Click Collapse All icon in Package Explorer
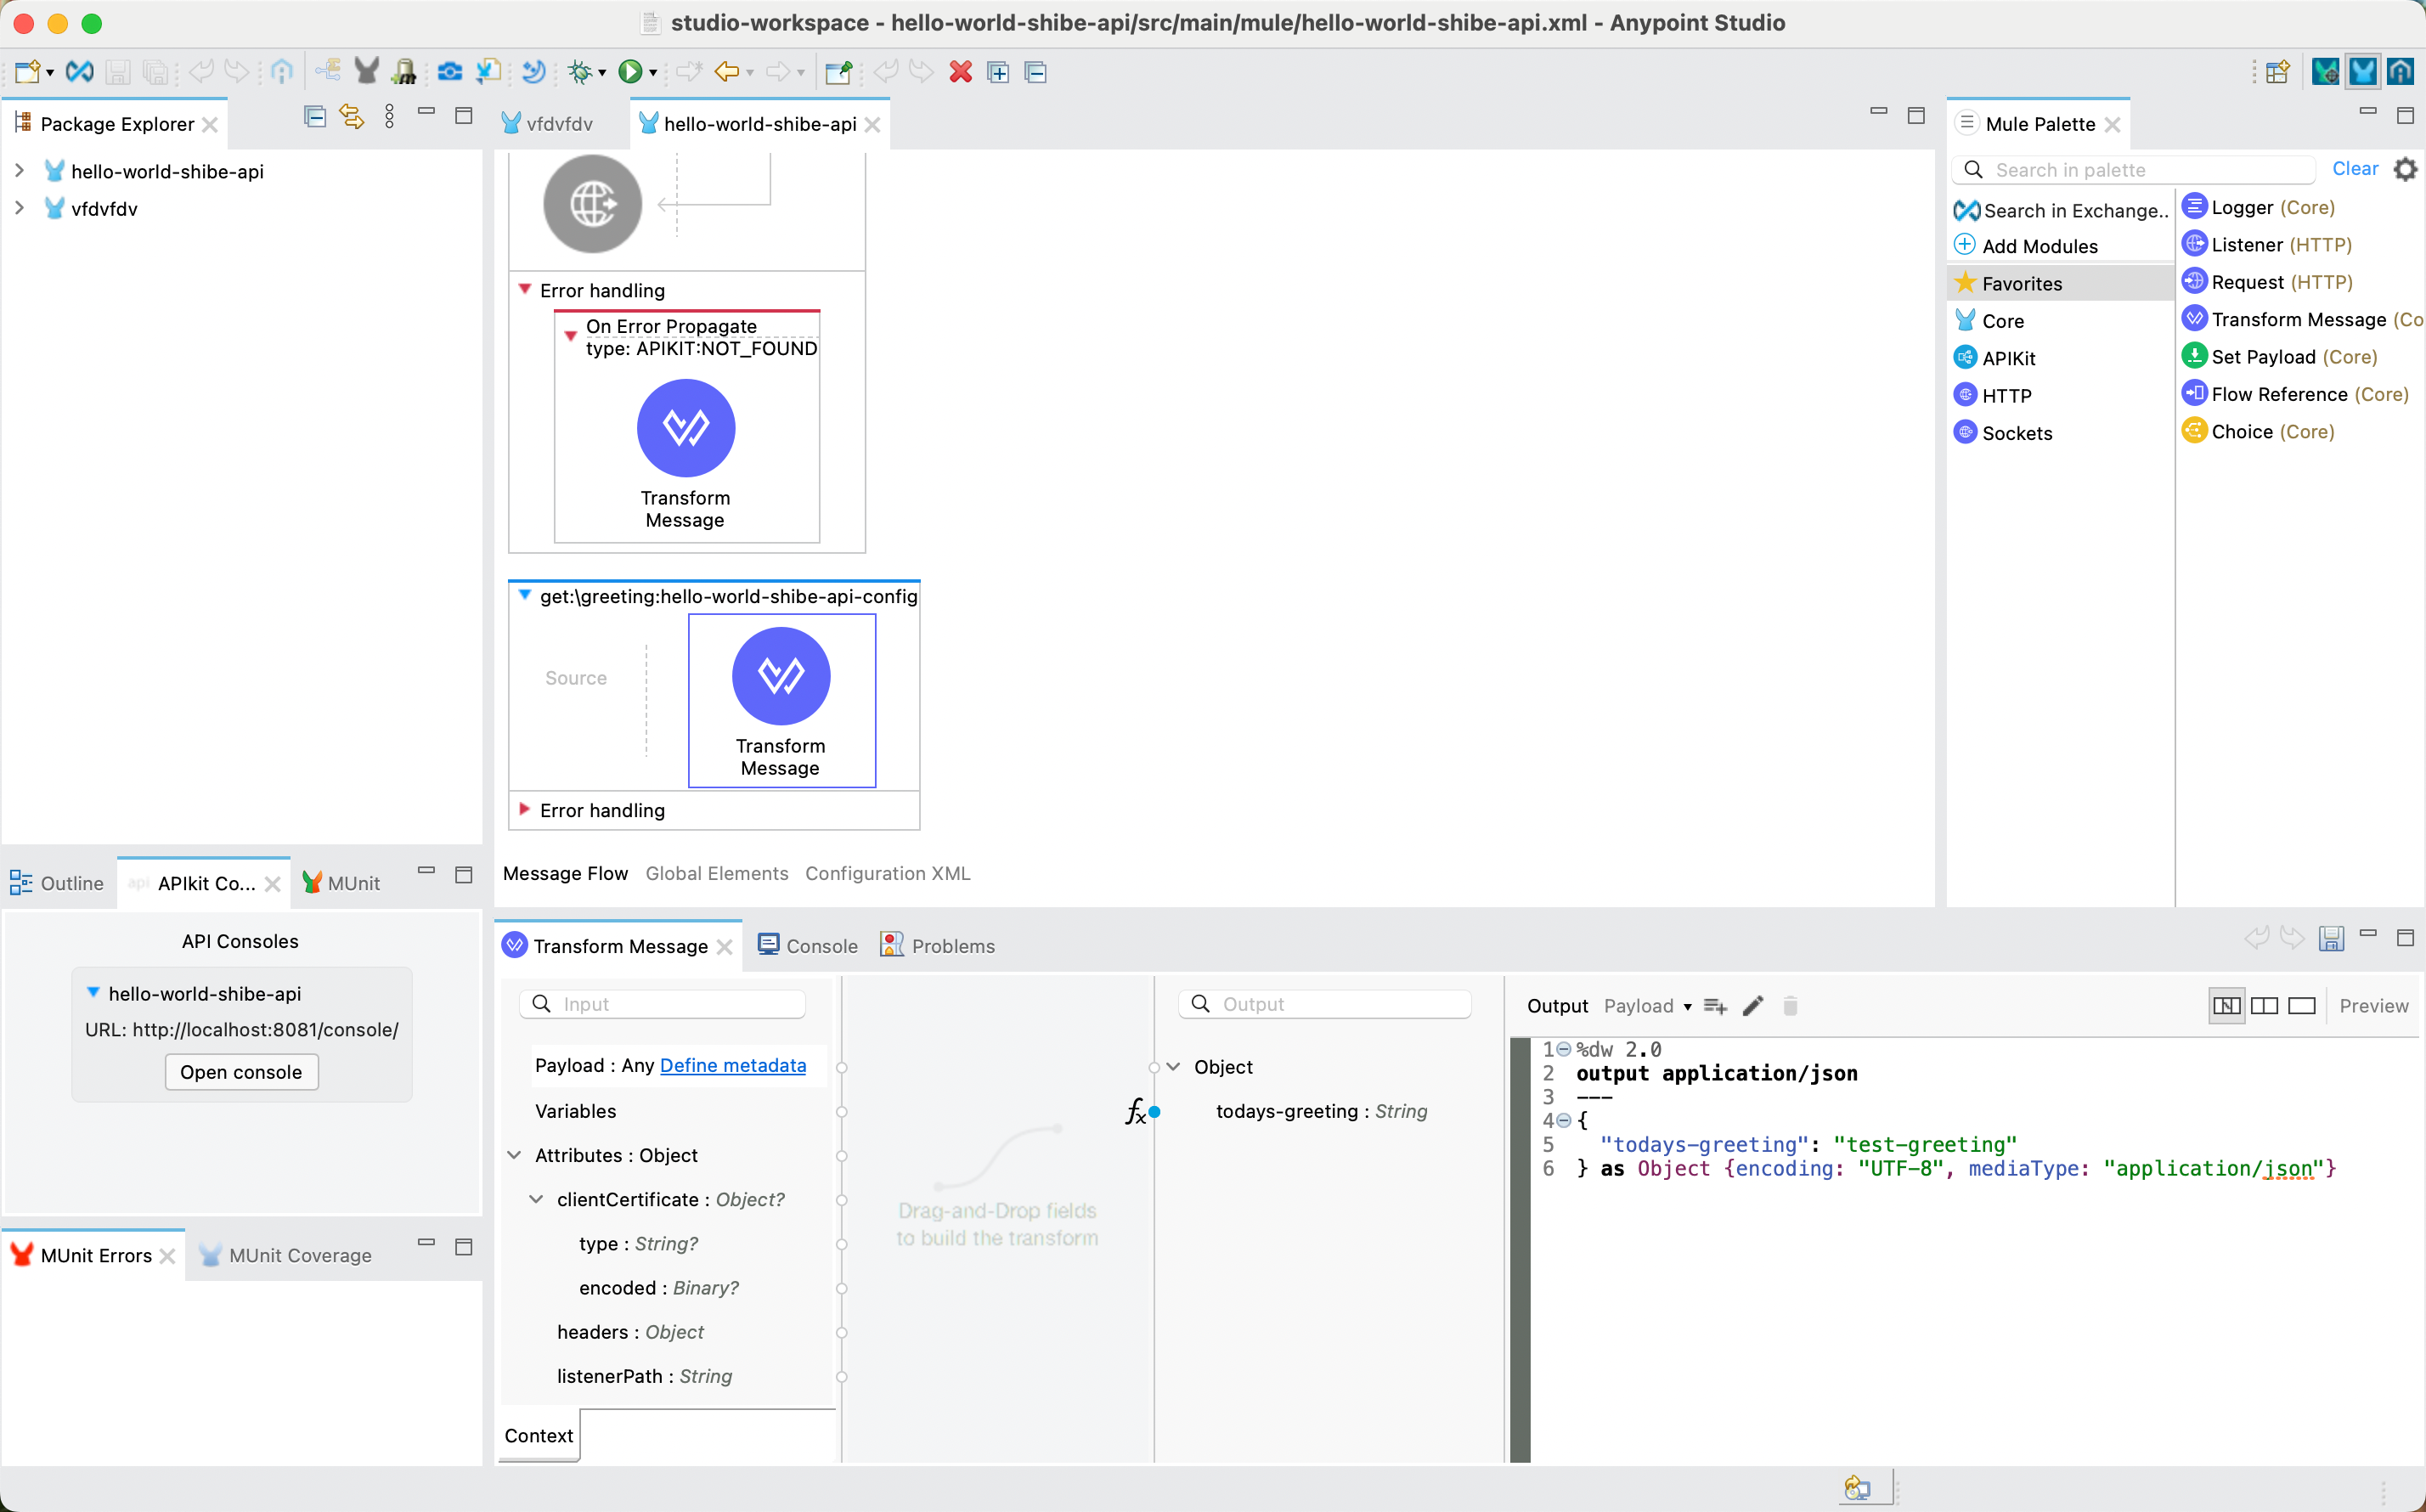2426x1512 pixels. [314, 117]
